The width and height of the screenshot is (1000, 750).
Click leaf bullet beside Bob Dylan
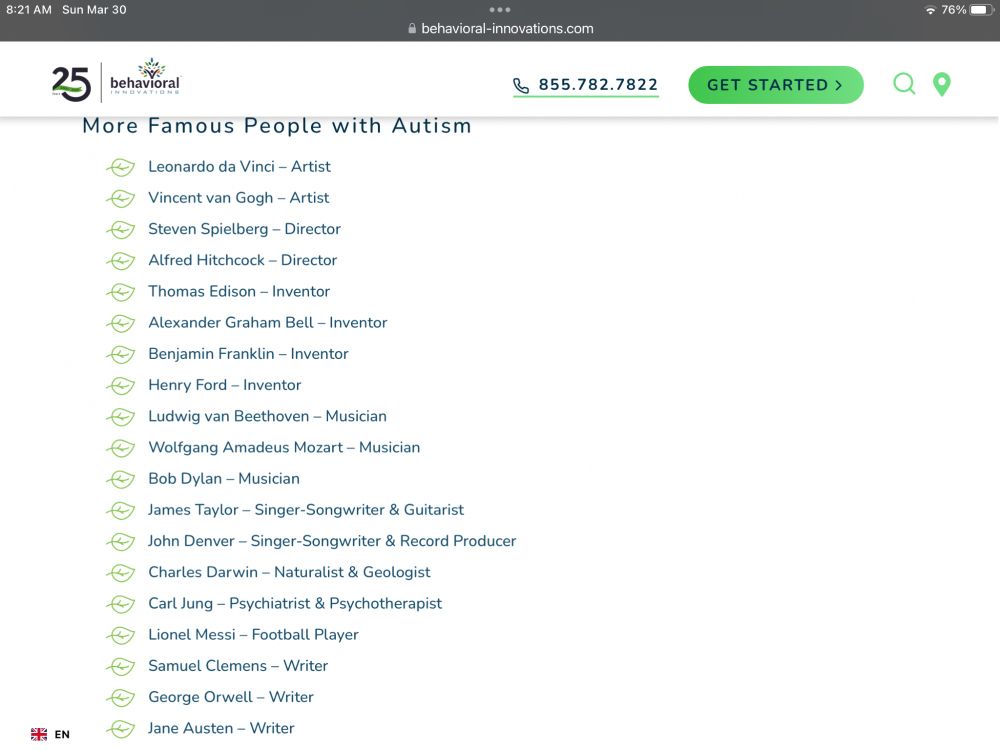pyautogui.click(x=120, y=479)
